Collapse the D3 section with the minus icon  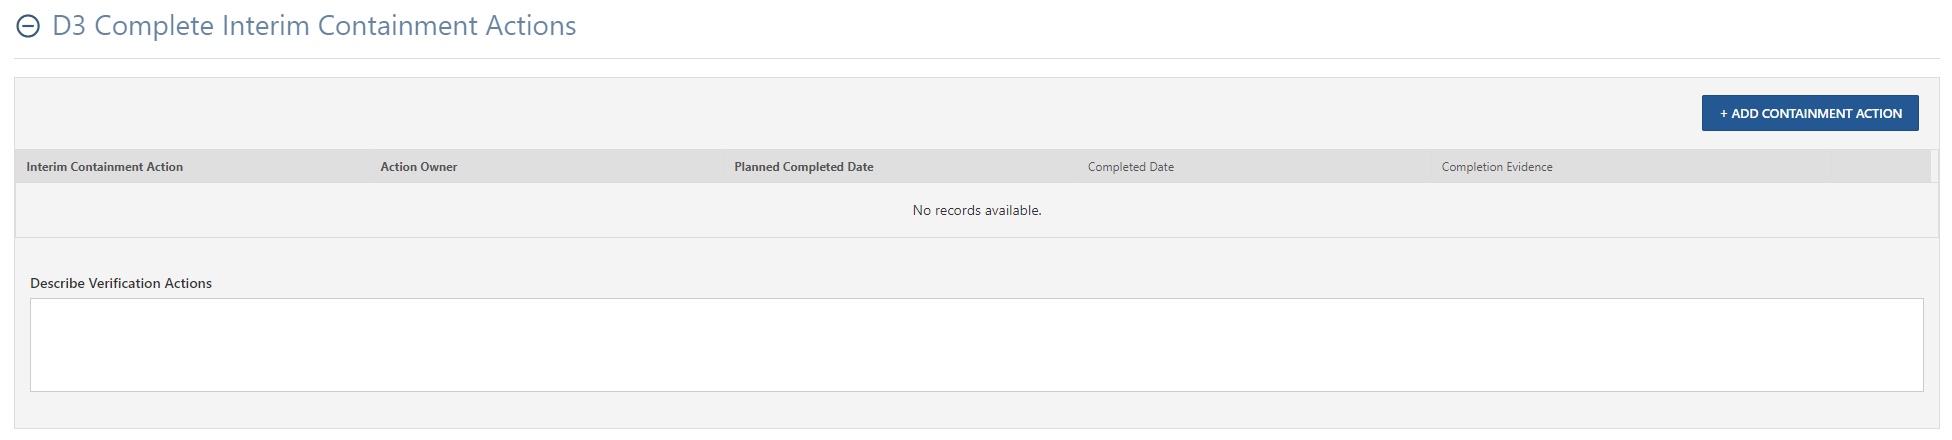pos(28,27)
